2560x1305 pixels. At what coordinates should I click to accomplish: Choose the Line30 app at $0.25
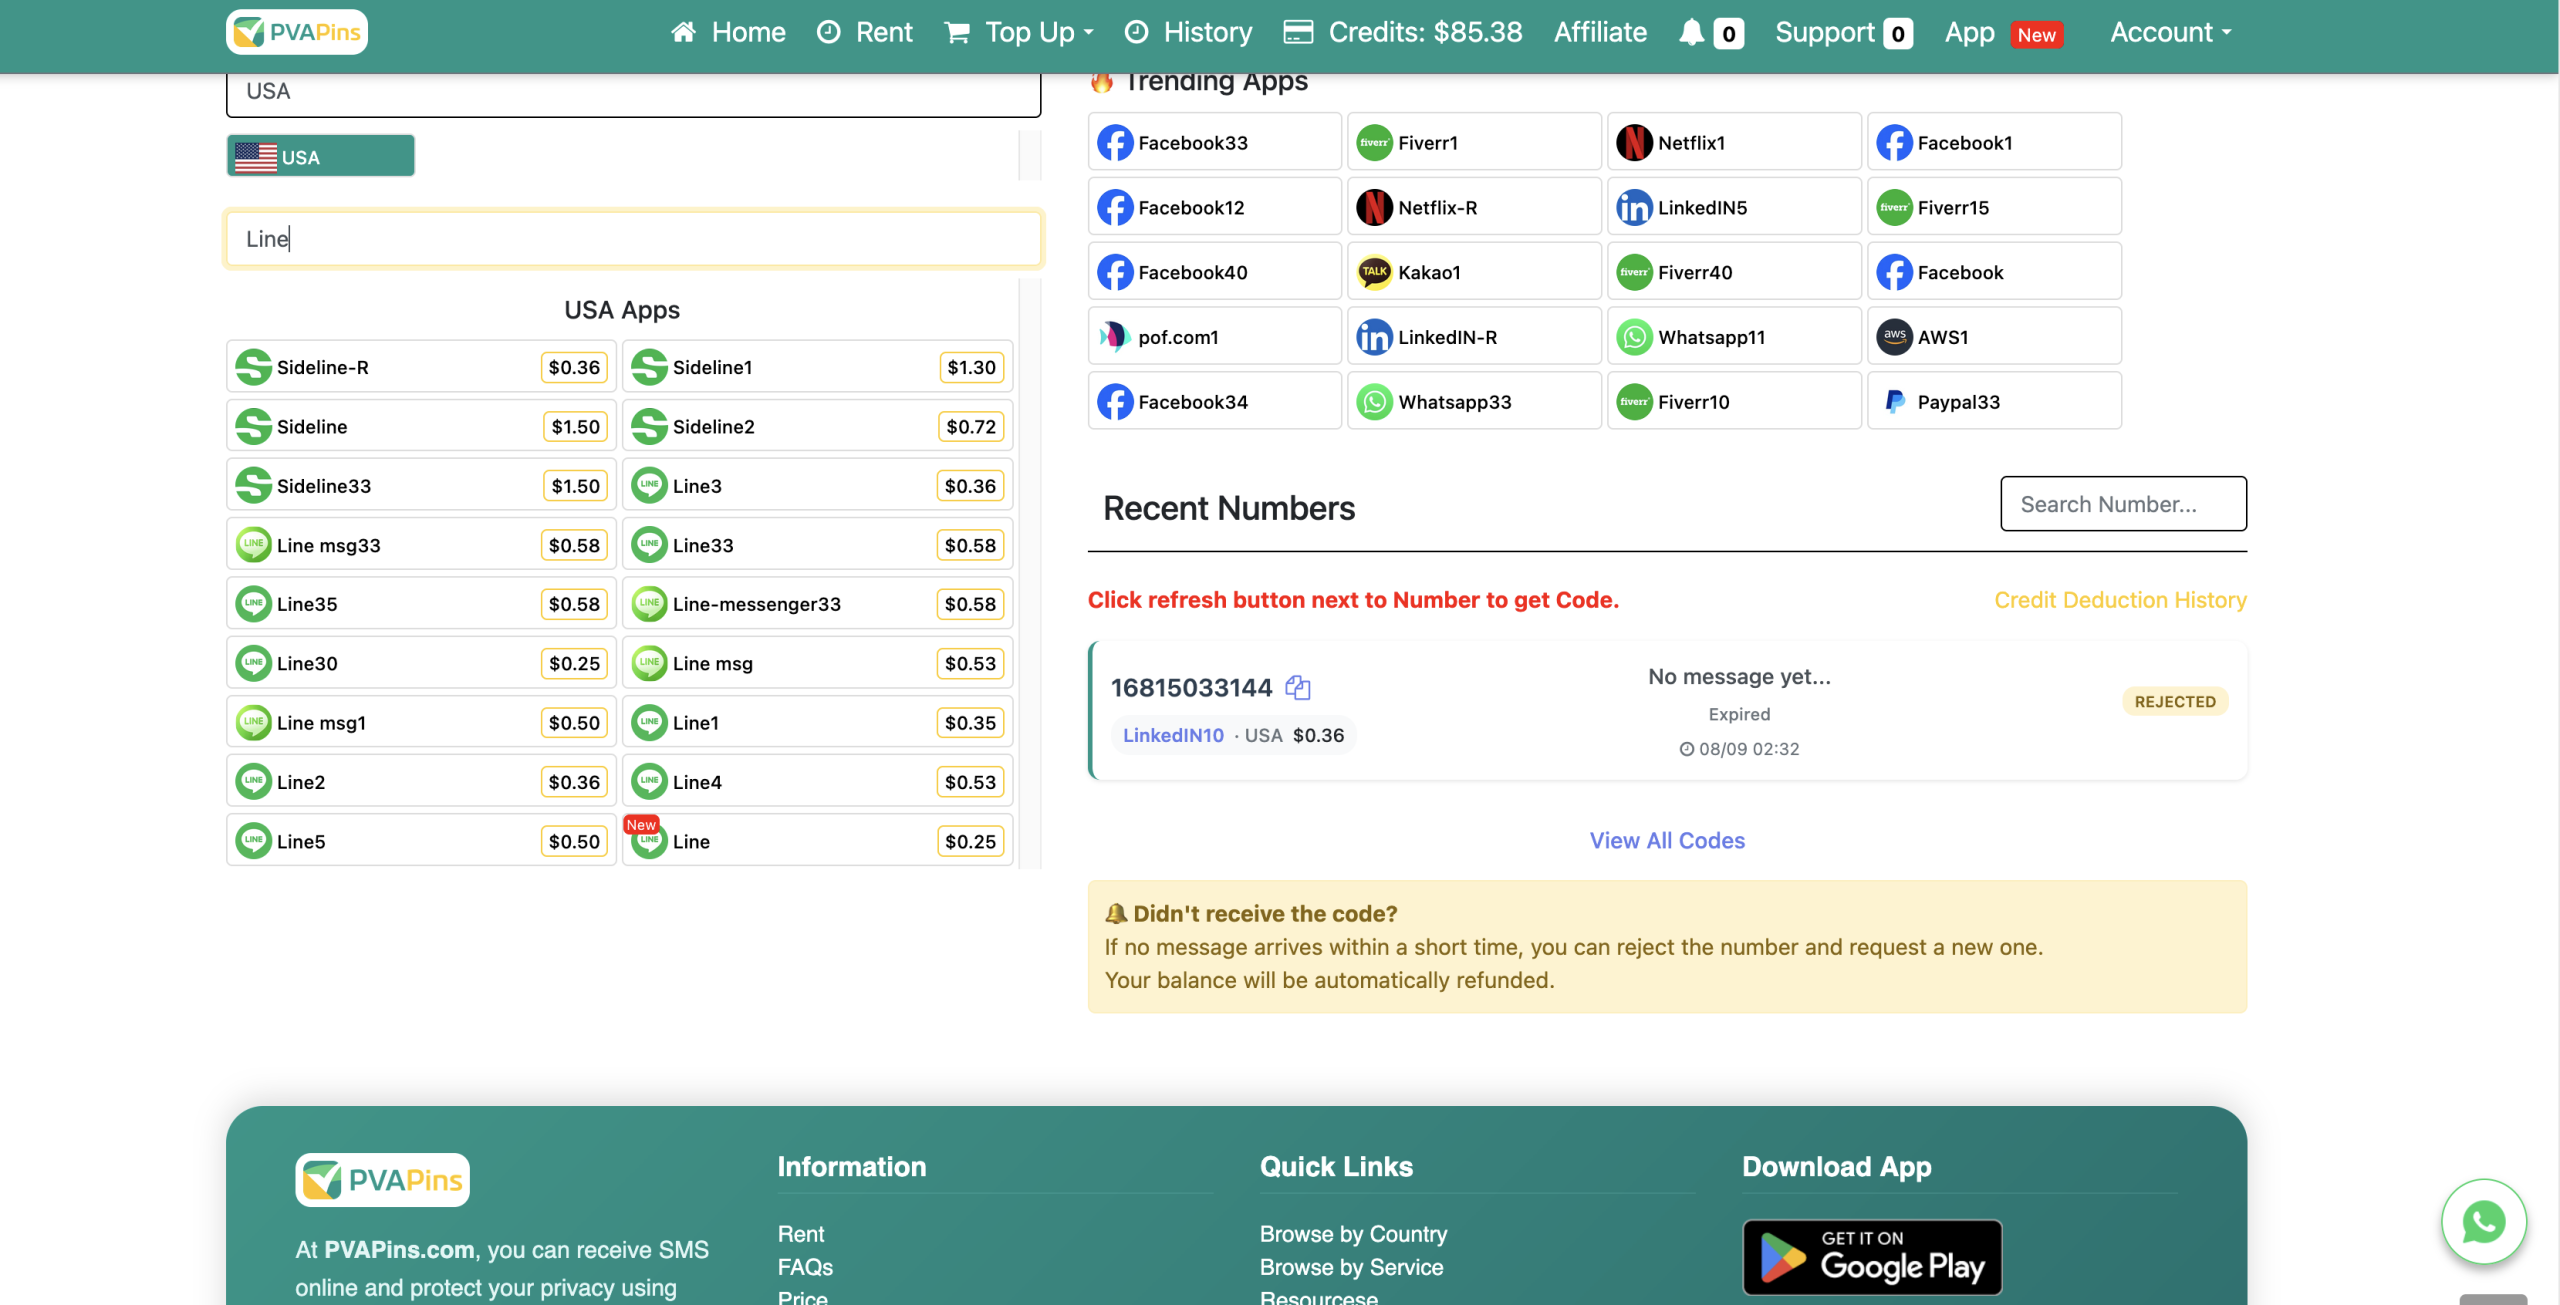(421, 663)
